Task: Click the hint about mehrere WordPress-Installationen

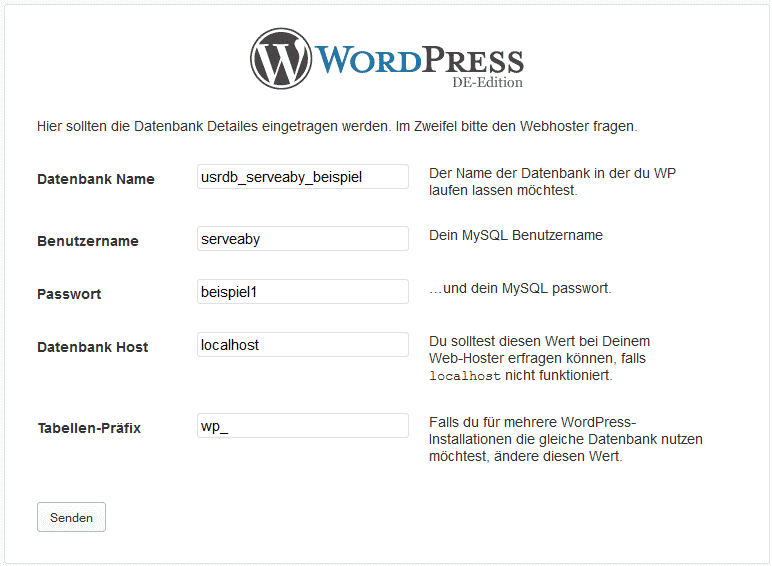Action: point(565,439)
